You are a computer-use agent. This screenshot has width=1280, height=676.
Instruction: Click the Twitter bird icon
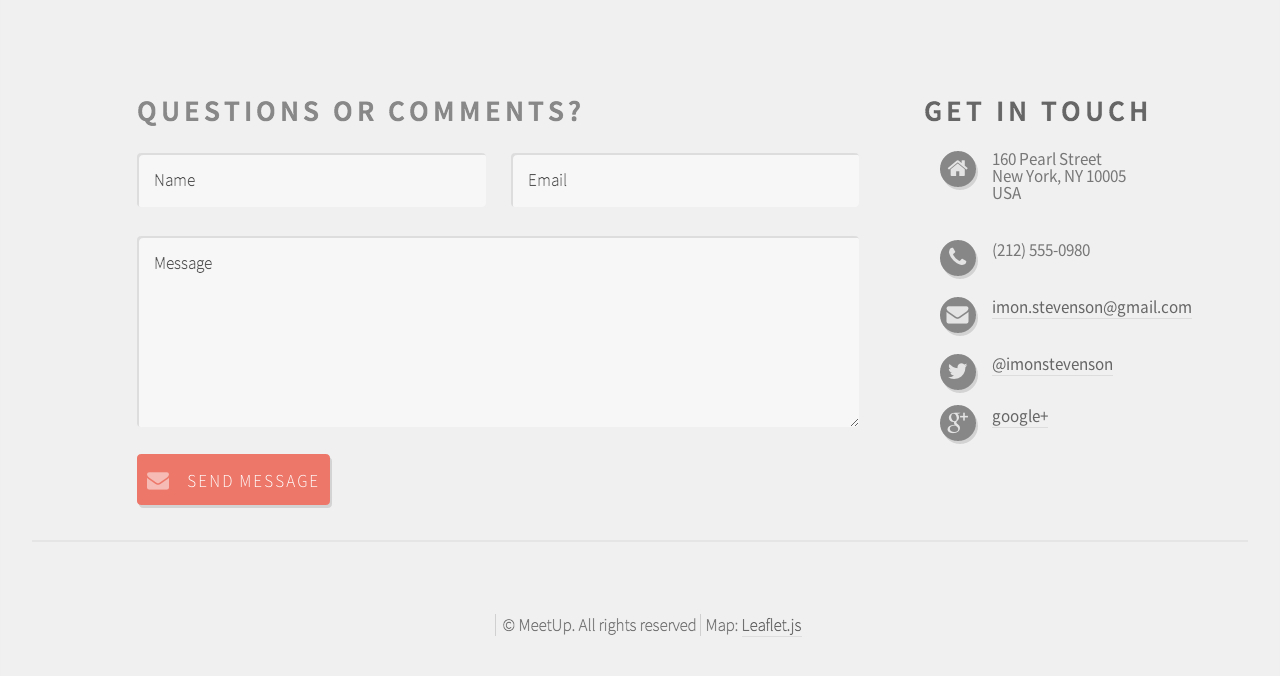click(957, 372)
